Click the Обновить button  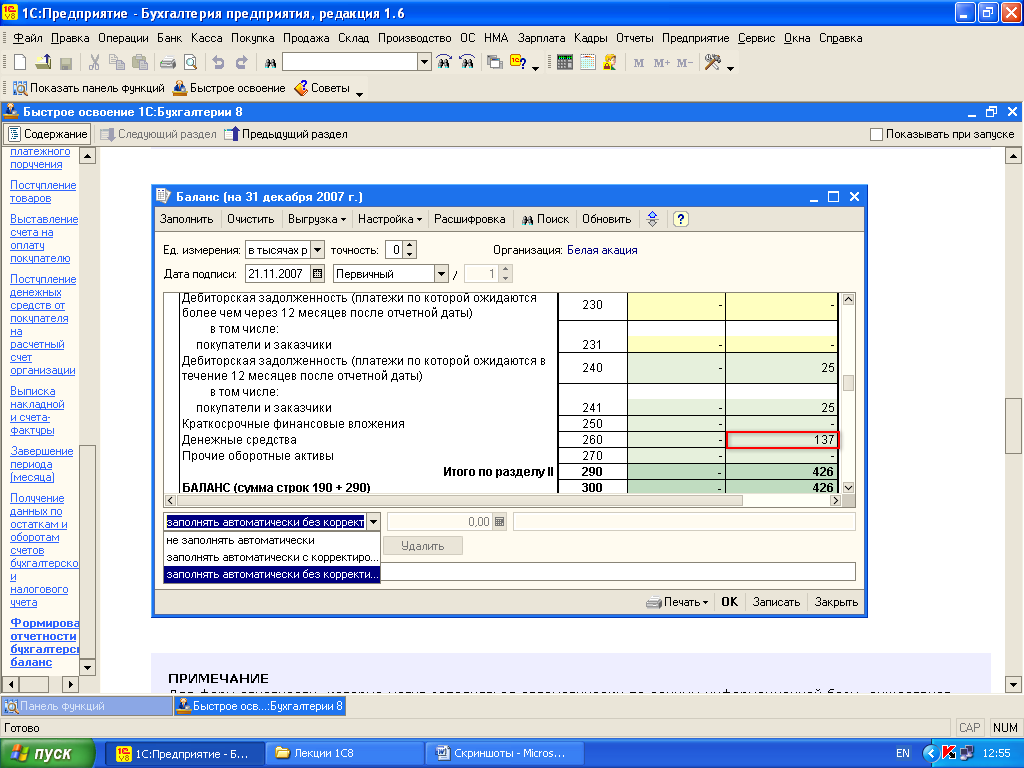607,219
